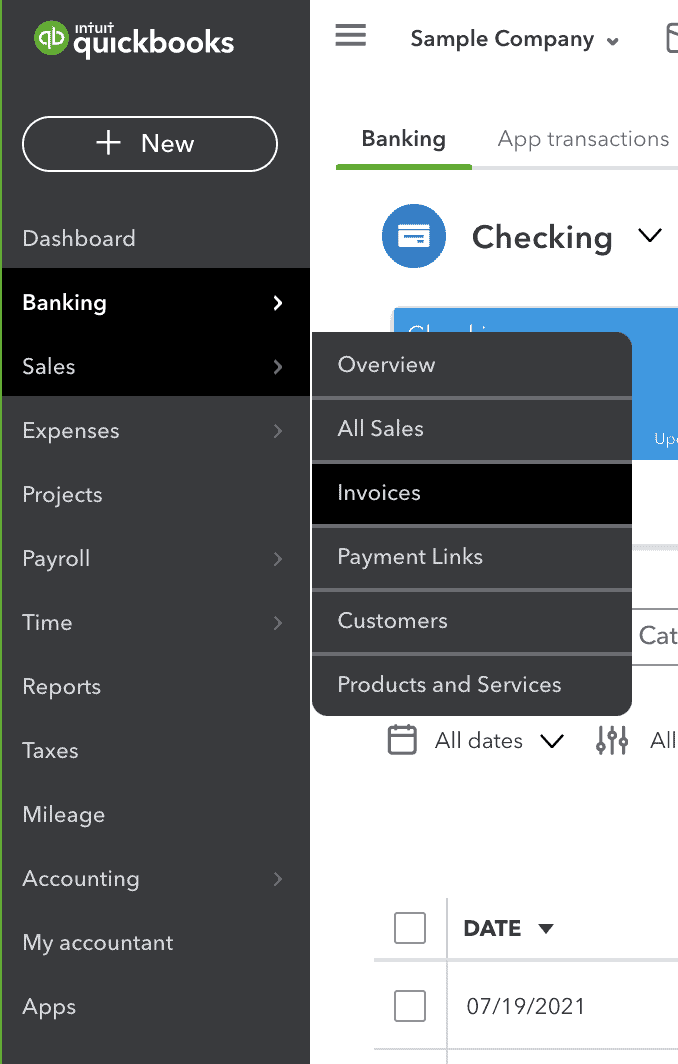This screenshot has width=678, height=1064.
Task: Click the calendar icon beside All dates
Action: pos(402,740)
